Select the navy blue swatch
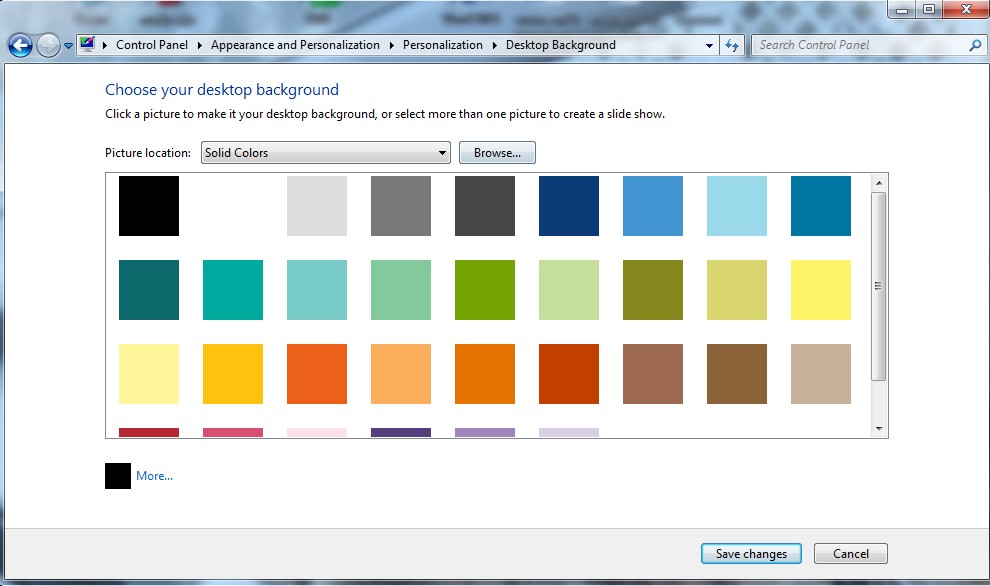 click(569, 206)
